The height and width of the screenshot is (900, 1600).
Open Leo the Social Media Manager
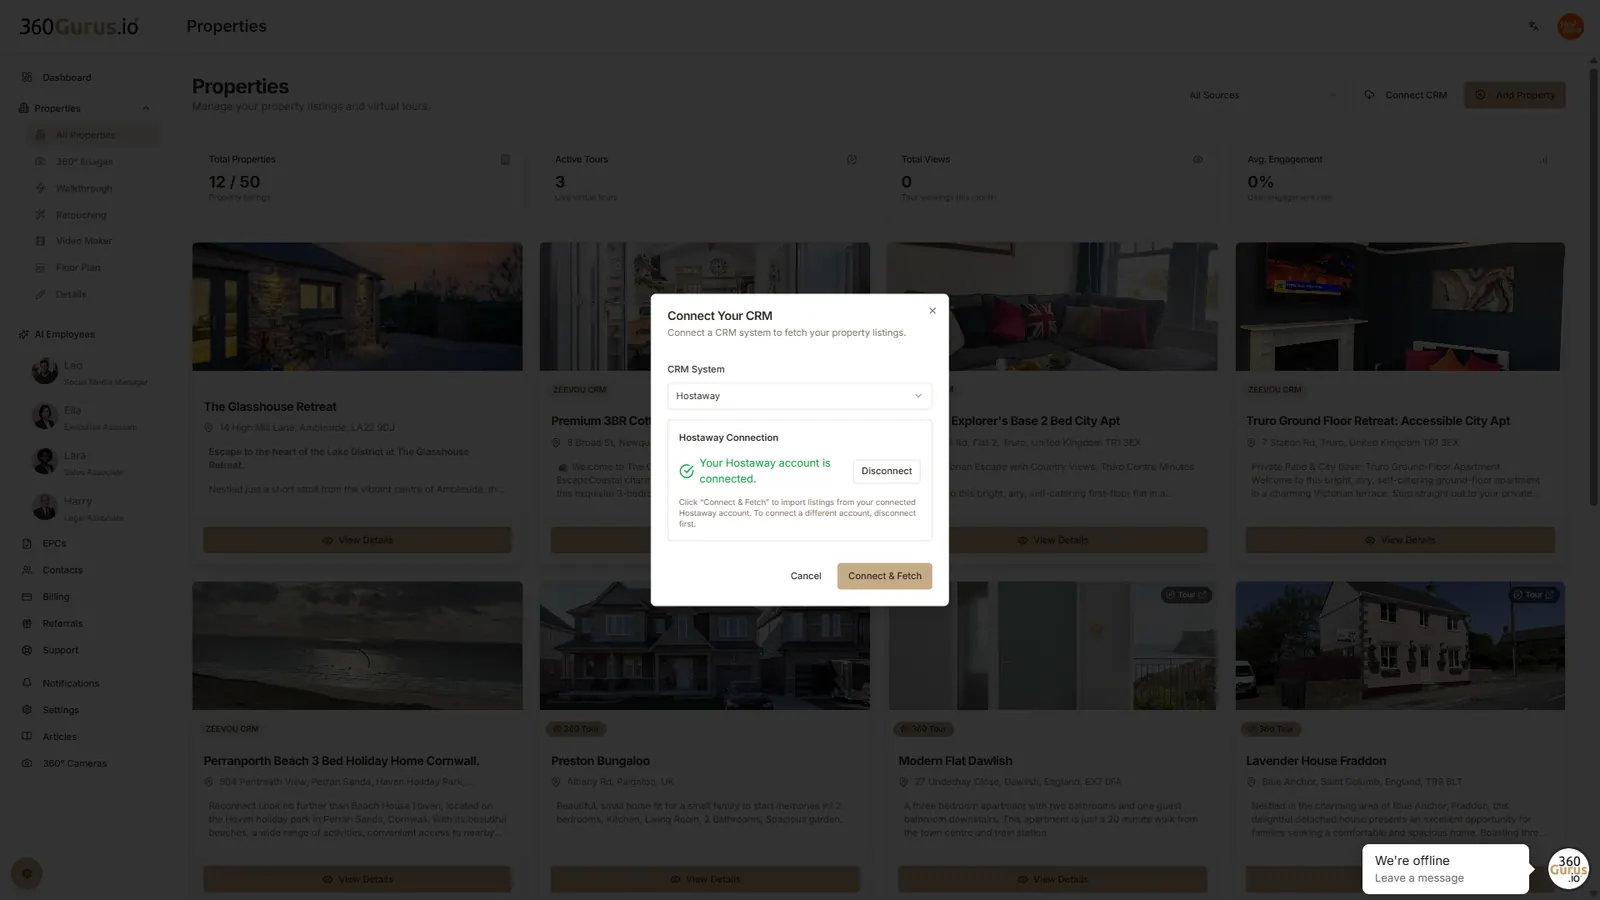(x=90, y=372)
